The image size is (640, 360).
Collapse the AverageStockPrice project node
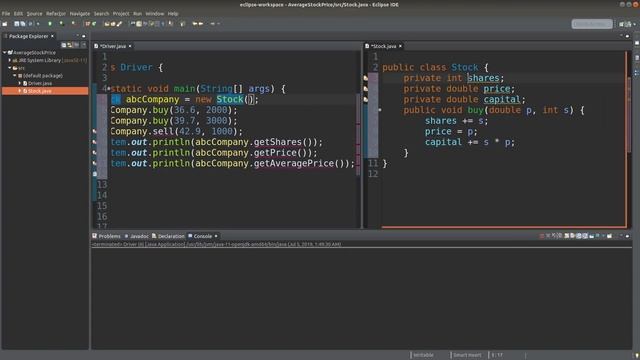4,53
